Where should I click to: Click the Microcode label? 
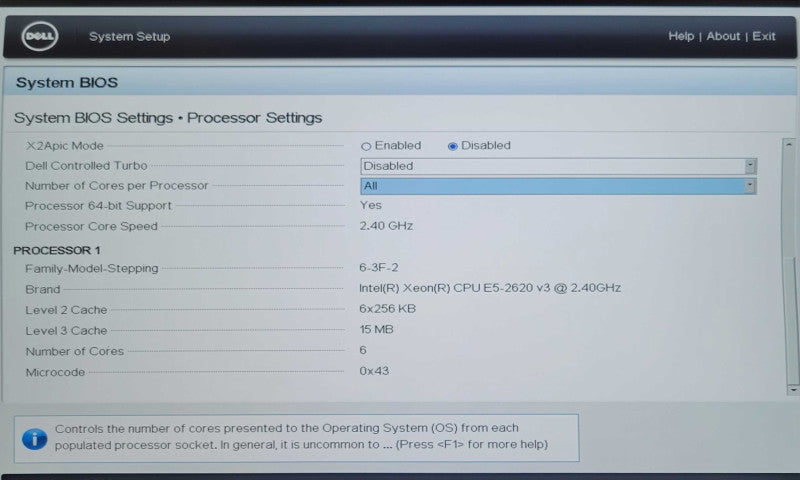[55, 372]
